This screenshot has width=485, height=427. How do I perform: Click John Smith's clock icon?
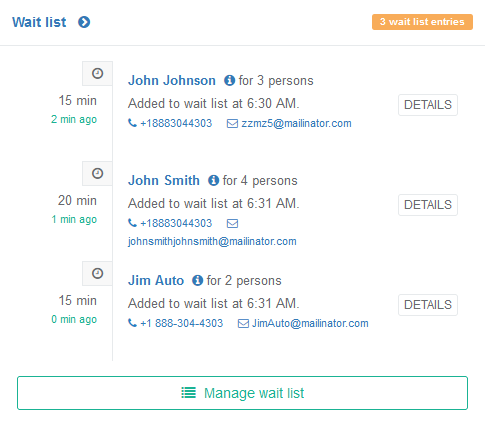coord(97,173)
